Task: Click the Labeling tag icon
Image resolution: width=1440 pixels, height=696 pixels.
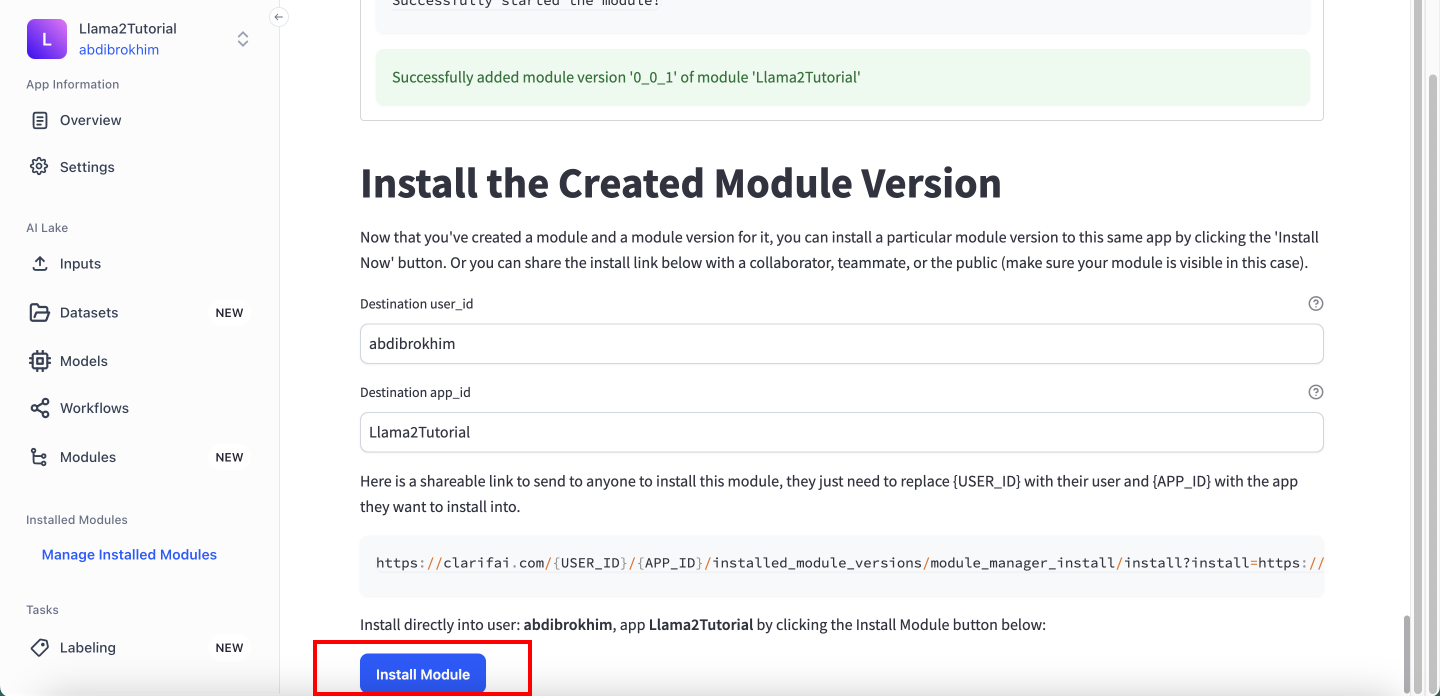Action: (x=40, y=647)
